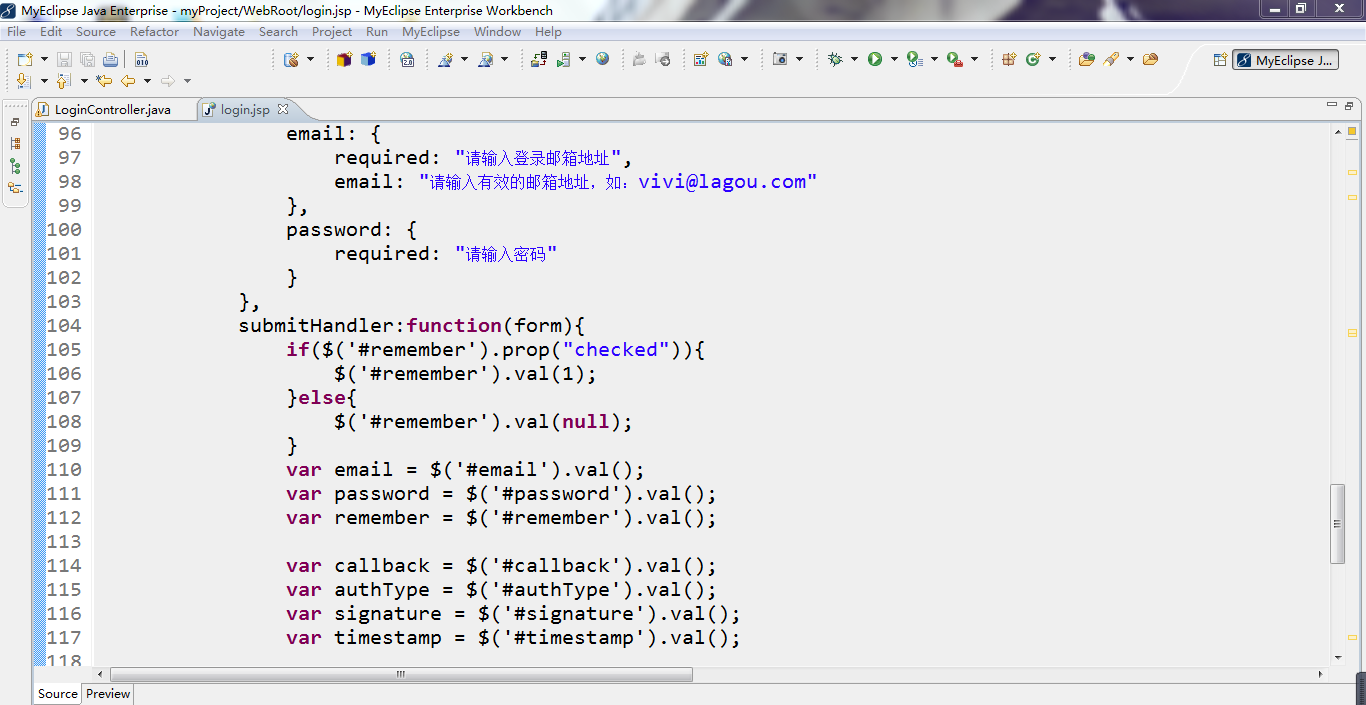Click the Open Type folder icon

pos(1087,60)
